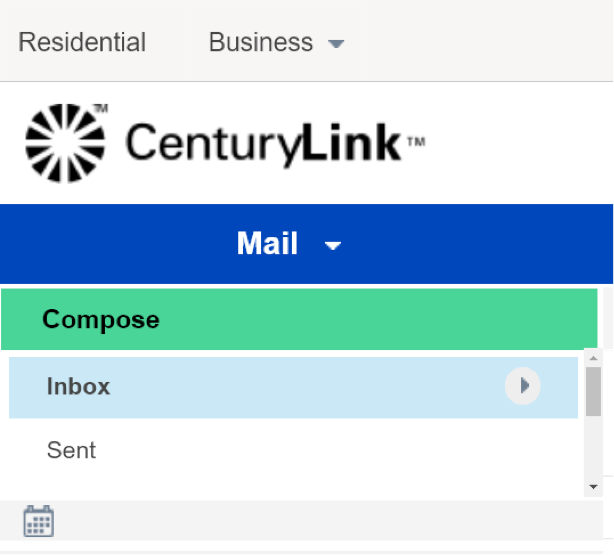The height and width of the screenshot is (555, 614).
Task: Click the caret icon next to Business
Action: click(x=336, y=43)
